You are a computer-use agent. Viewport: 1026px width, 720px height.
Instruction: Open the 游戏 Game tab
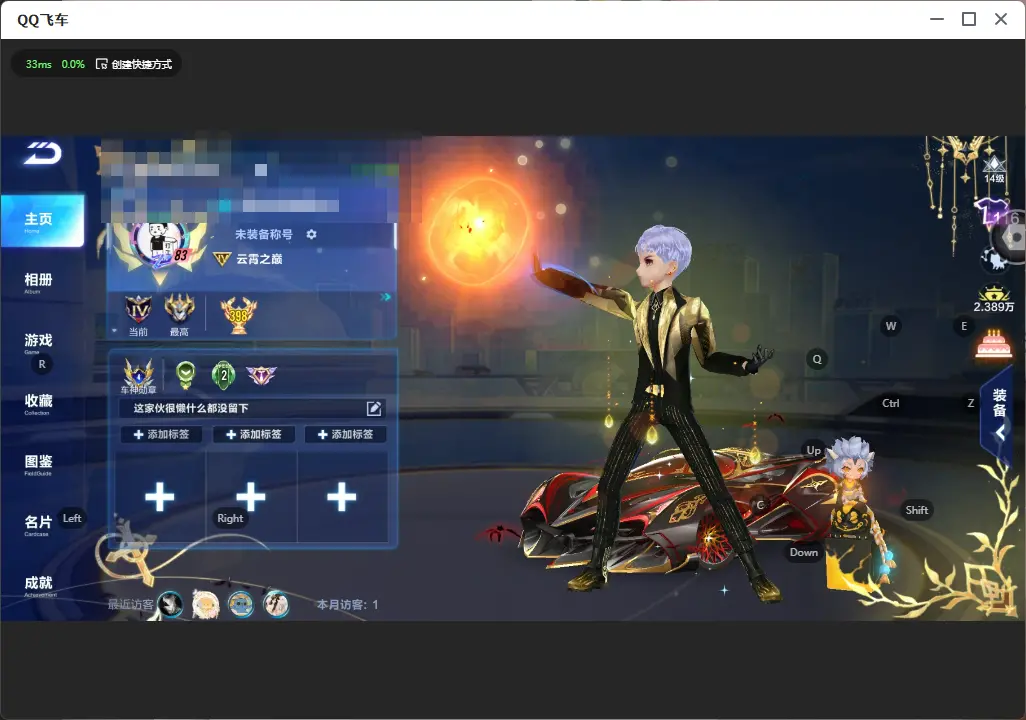[x=38, y=342]
